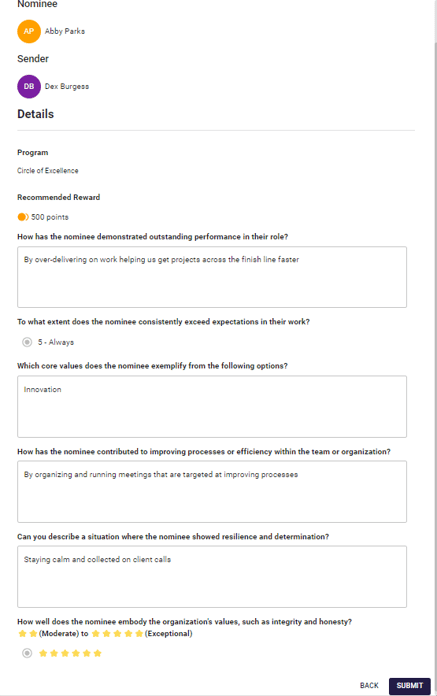Image resolution: width=437 pixels, height=696 pixels.
Task: Click the first star in rating row
Action: click(43, 653)
